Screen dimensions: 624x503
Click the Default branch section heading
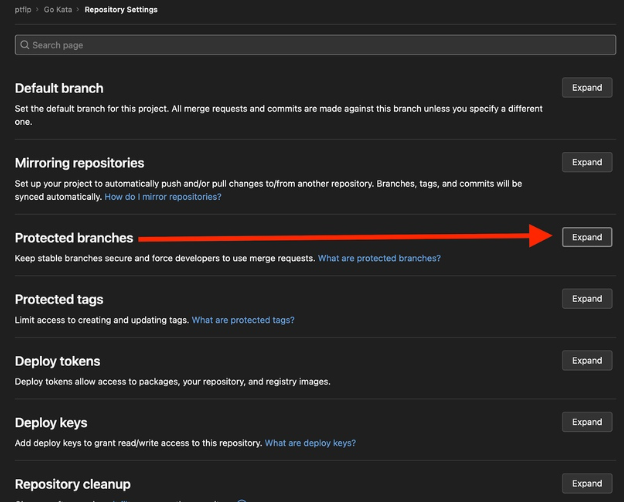click(59, 88)
